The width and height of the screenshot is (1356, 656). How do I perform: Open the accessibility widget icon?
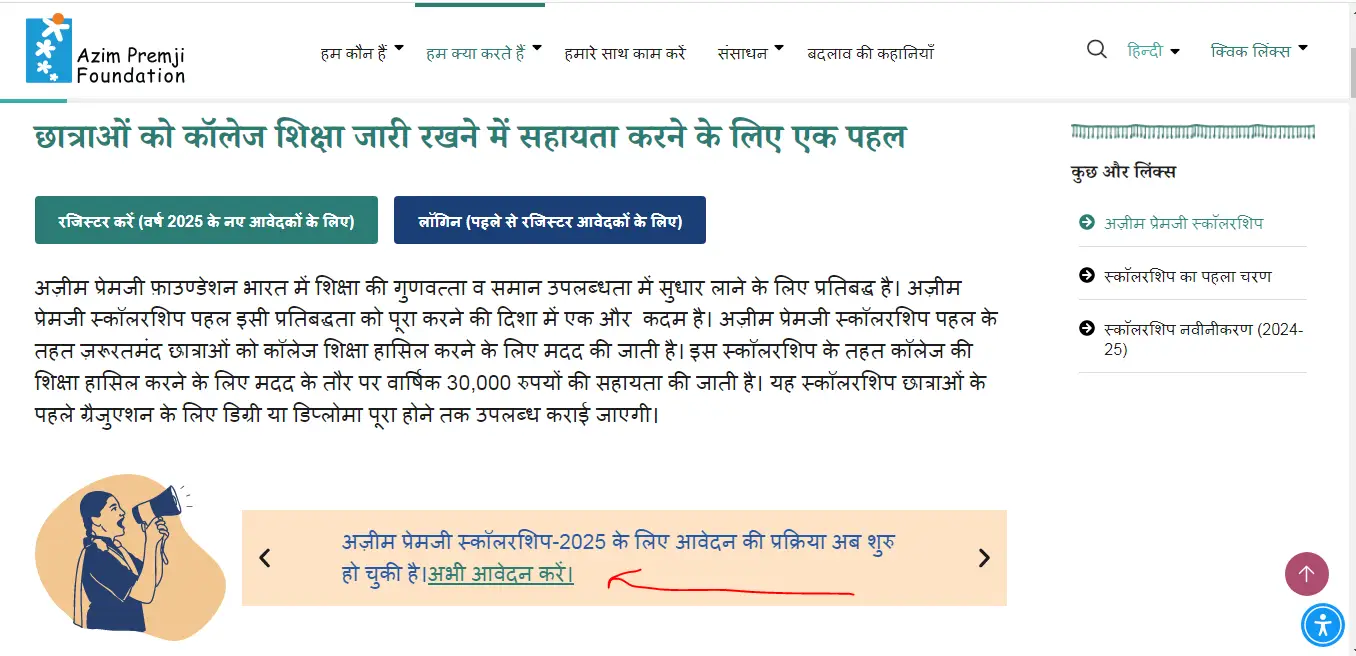coord(1323,625)
